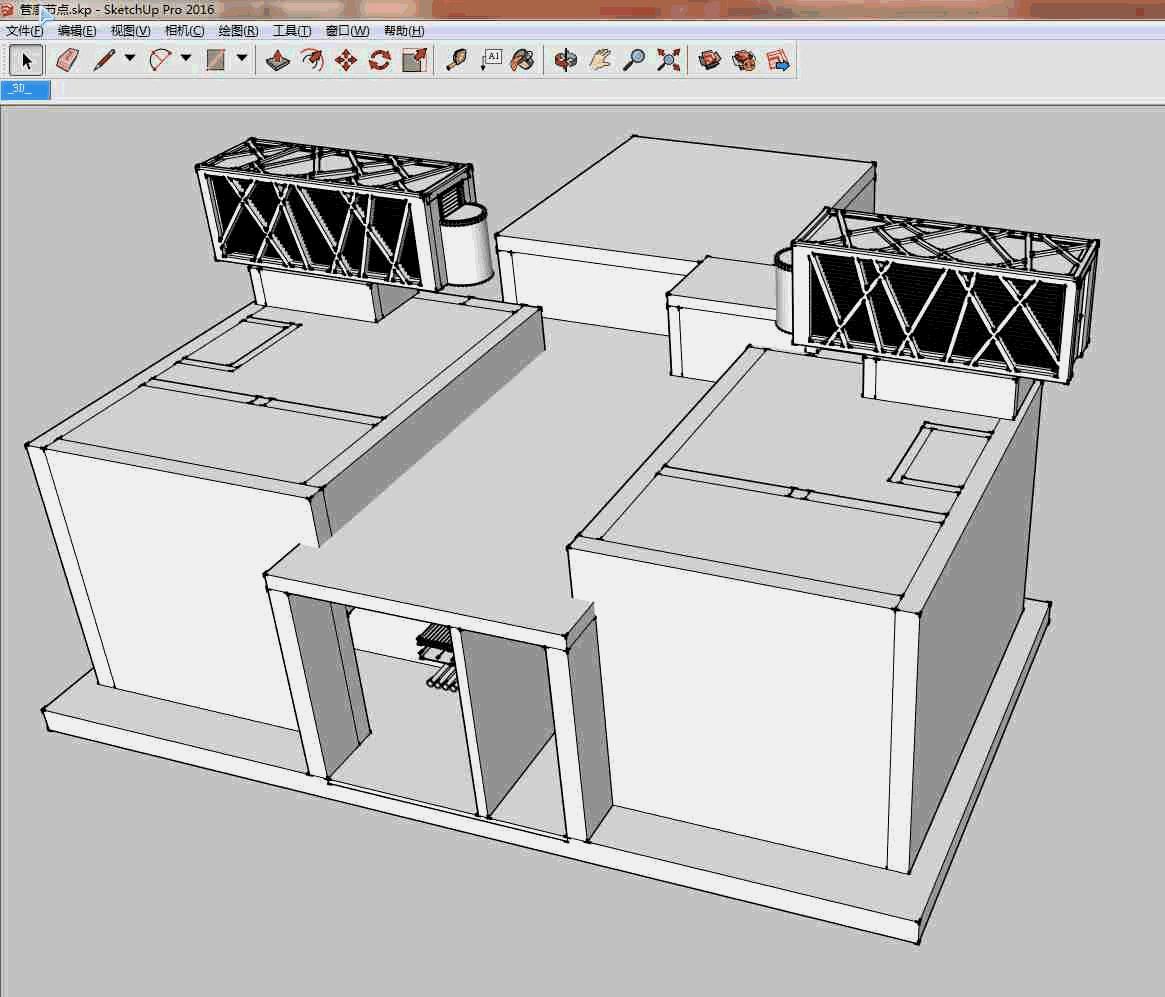This screenshot has width=1165, height=997.
Task: Select the Scale tool
Action: 413,60
